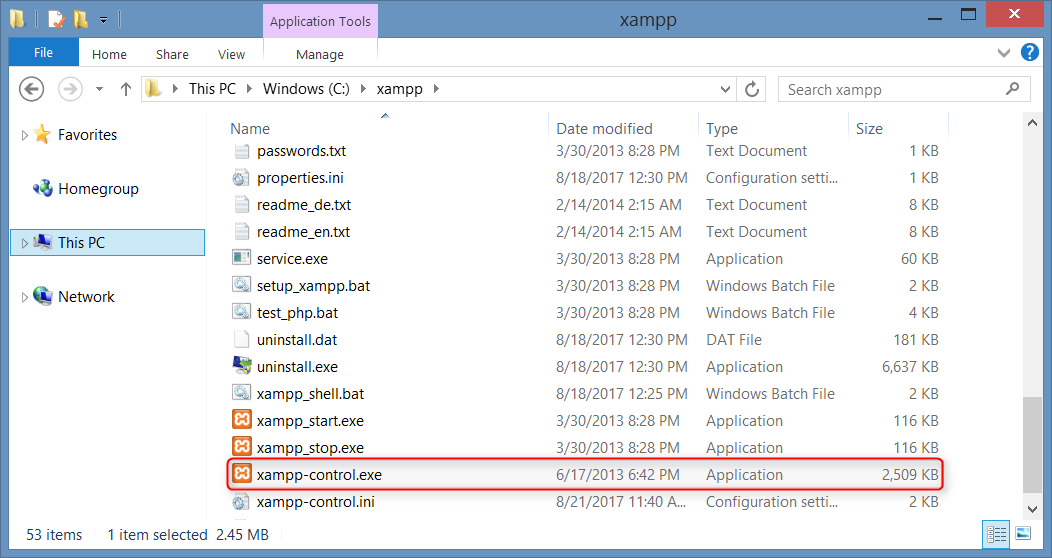Expand Favorites tree node
The width and height of the screenshot is (1052, 558).
pos(24,135)
